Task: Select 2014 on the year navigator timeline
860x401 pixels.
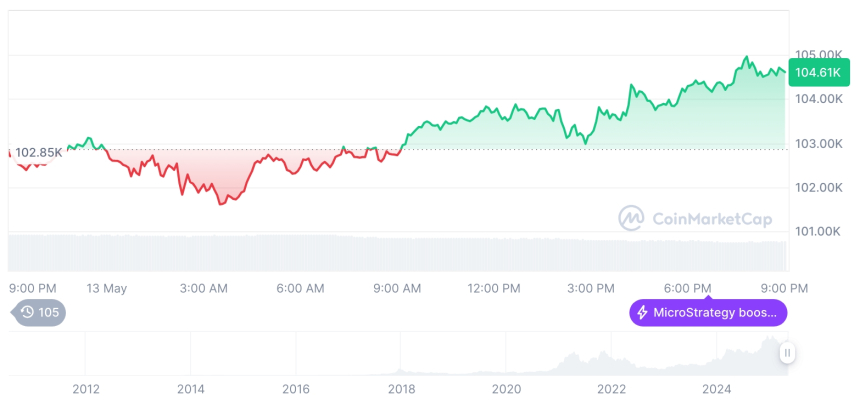Action: pos(190,389)
